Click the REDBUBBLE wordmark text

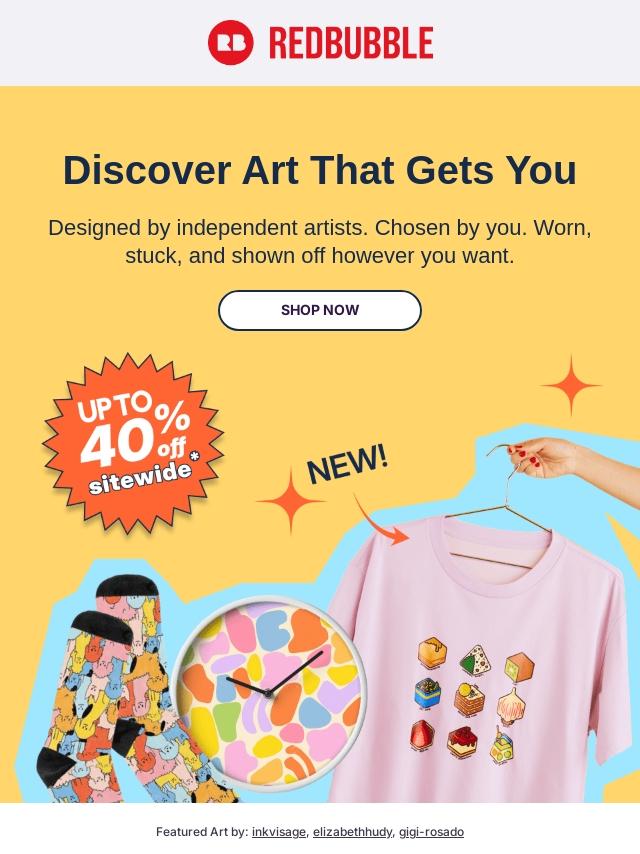351,43
